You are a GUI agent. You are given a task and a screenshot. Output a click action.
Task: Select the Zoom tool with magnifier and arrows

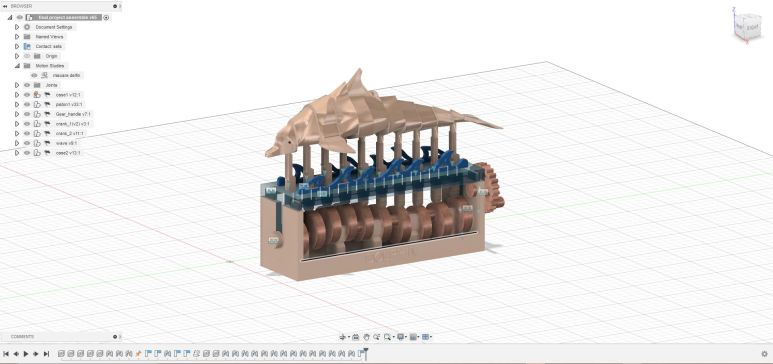point(377,337)
